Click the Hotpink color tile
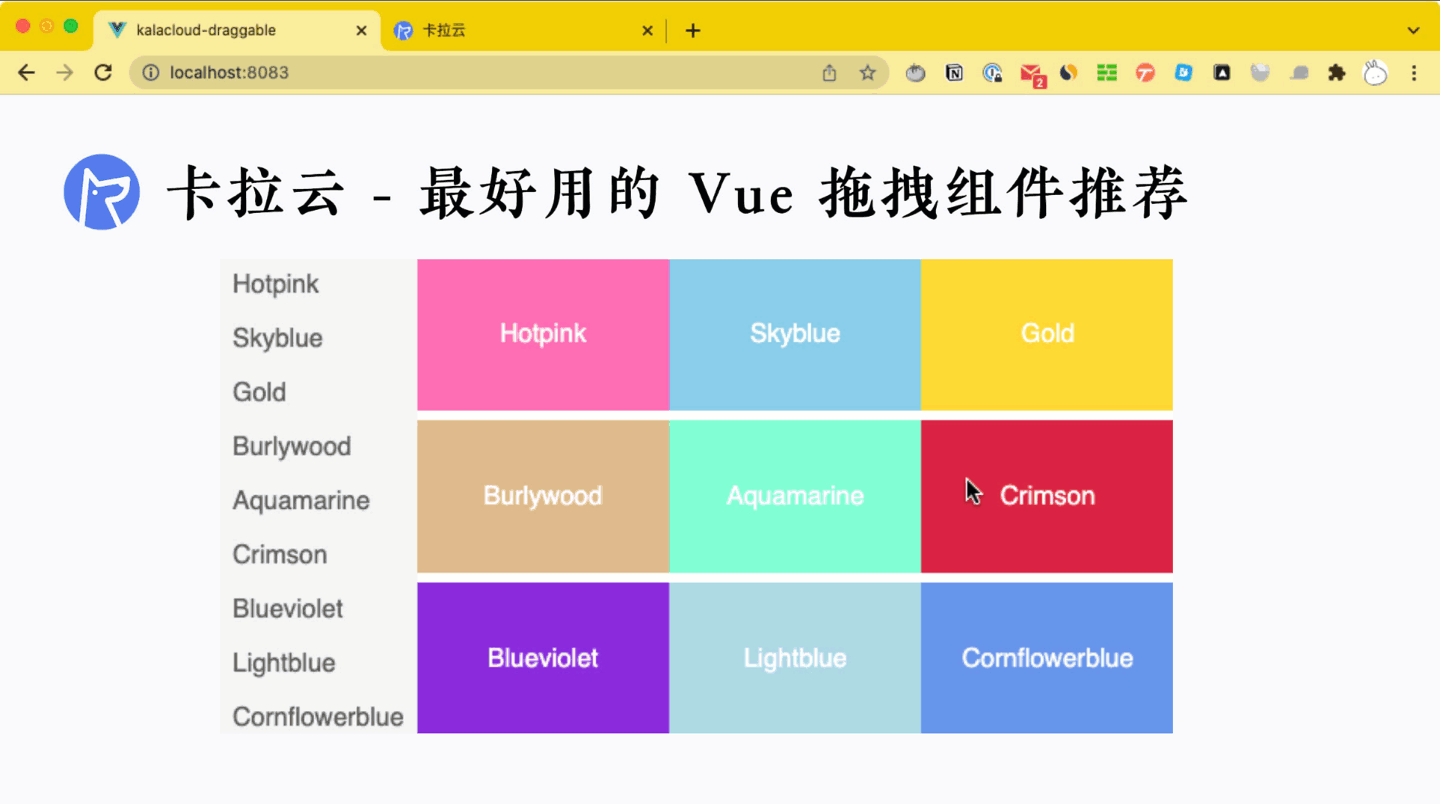This screenshot has height=804, width=1440. [543, 334]
